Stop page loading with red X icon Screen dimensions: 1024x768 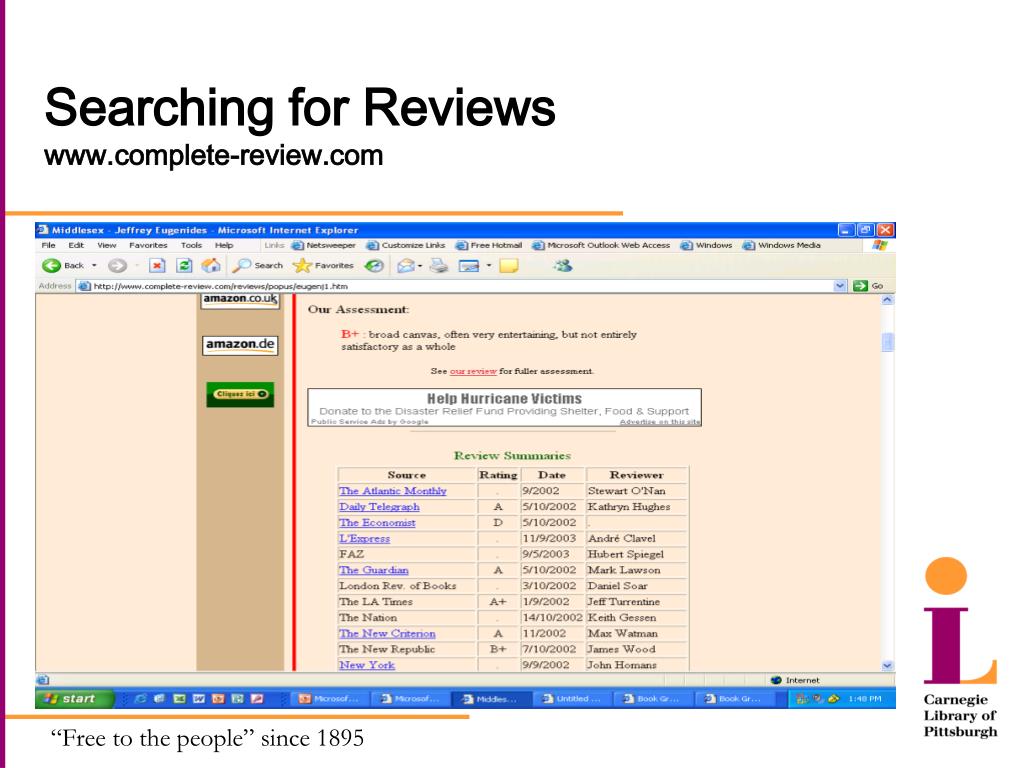tap(157, 265)
